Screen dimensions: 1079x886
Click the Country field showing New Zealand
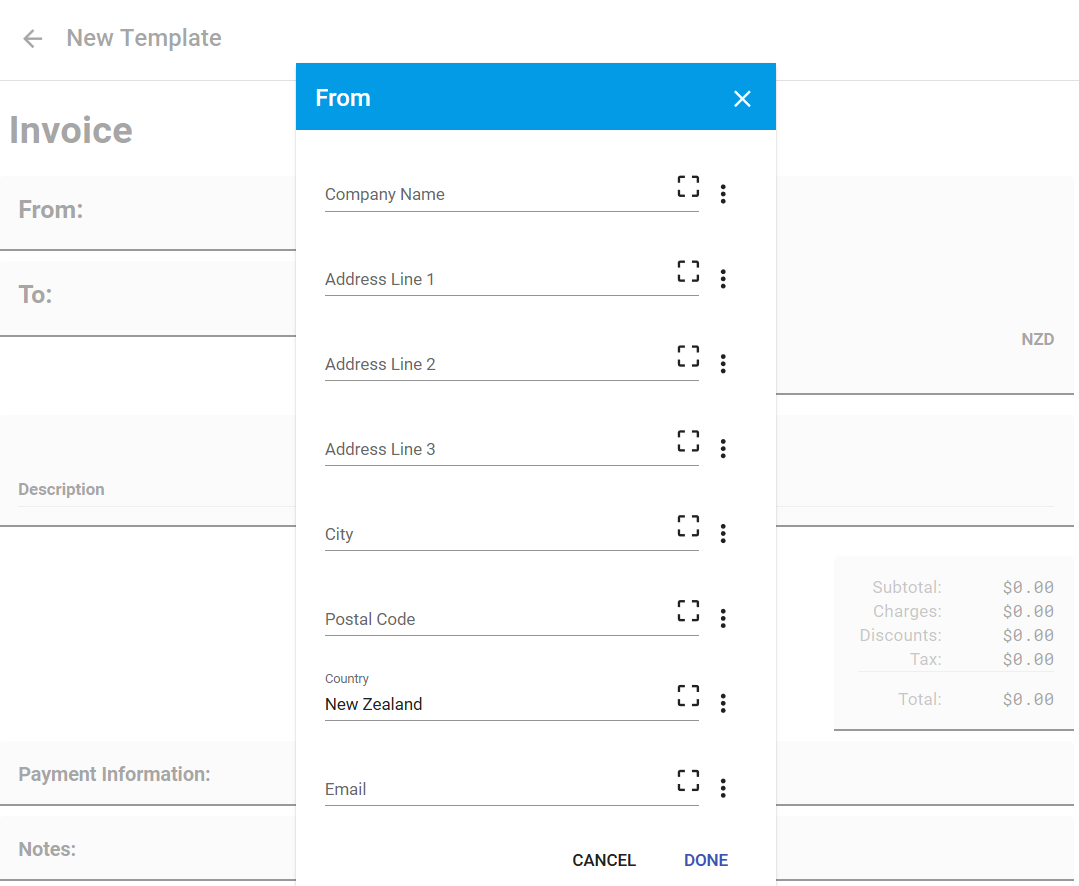coord(497,704)
